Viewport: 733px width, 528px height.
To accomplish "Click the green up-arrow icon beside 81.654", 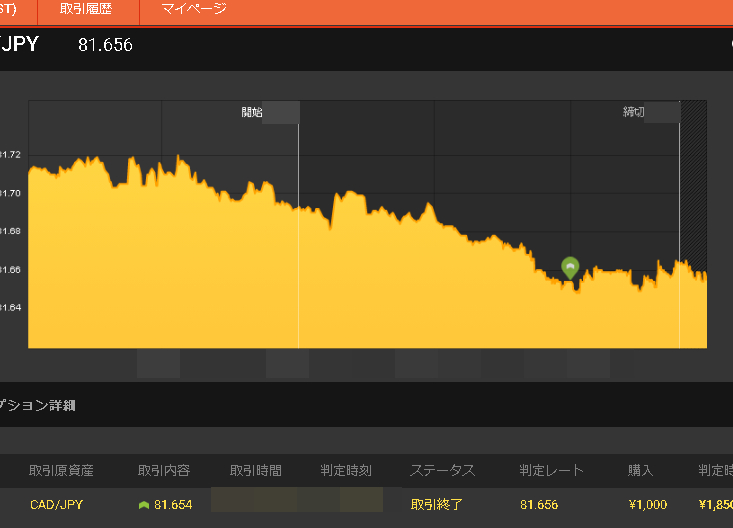I will (x=144, y=505).
